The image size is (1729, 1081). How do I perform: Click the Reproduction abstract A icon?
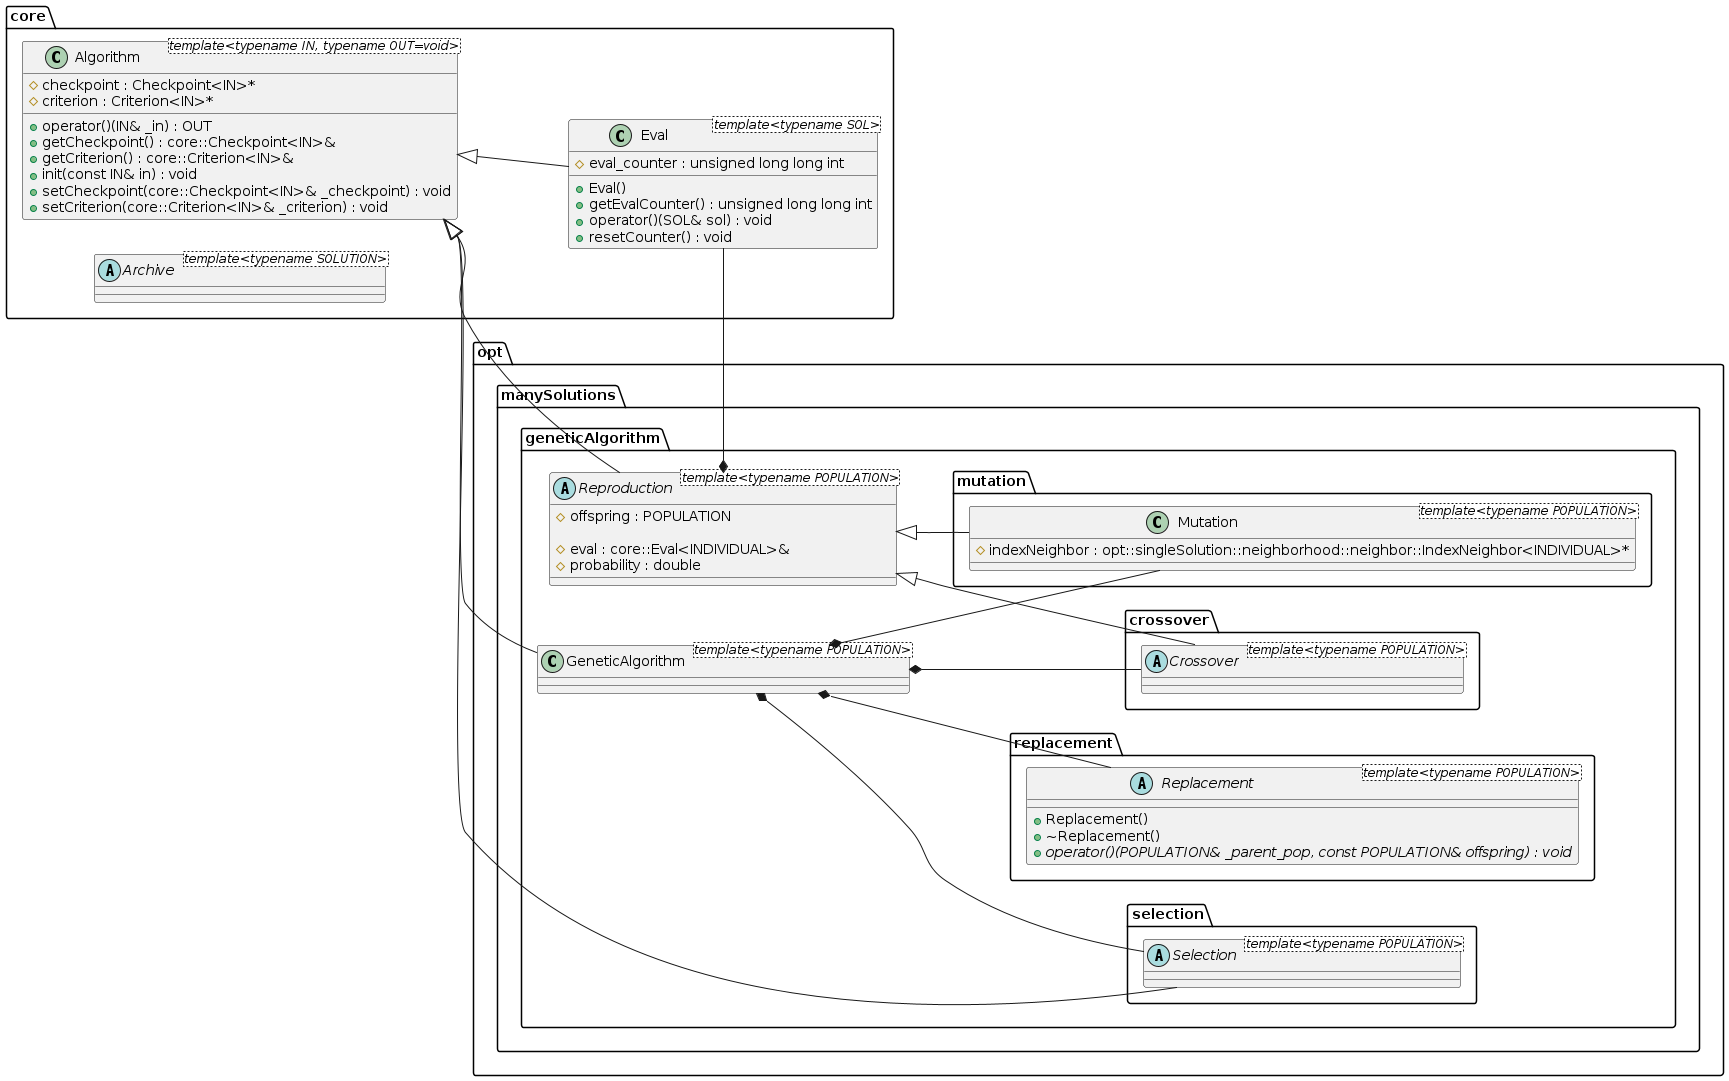point(564,488)
